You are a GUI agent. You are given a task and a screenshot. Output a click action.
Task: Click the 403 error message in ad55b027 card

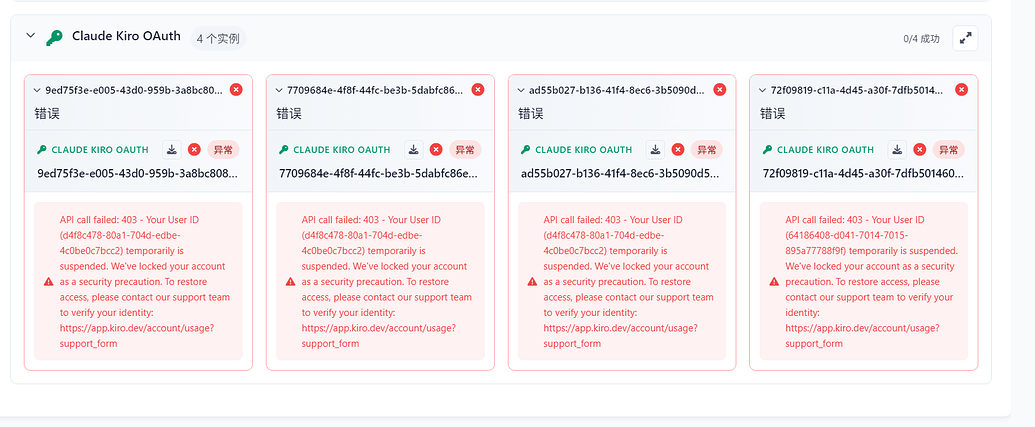click(x=629, y=282)
